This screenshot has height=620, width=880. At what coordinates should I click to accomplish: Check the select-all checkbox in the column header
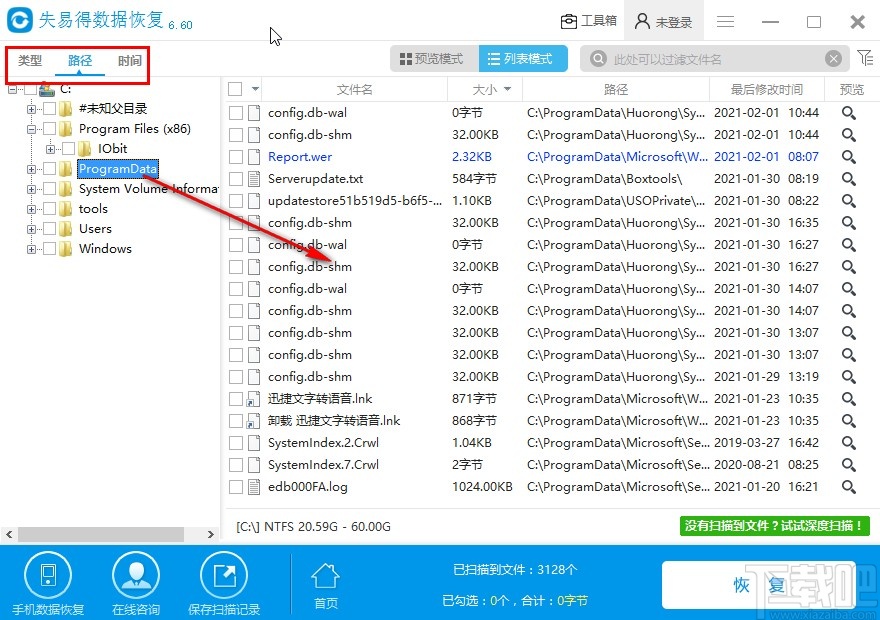tap(236, 88)
